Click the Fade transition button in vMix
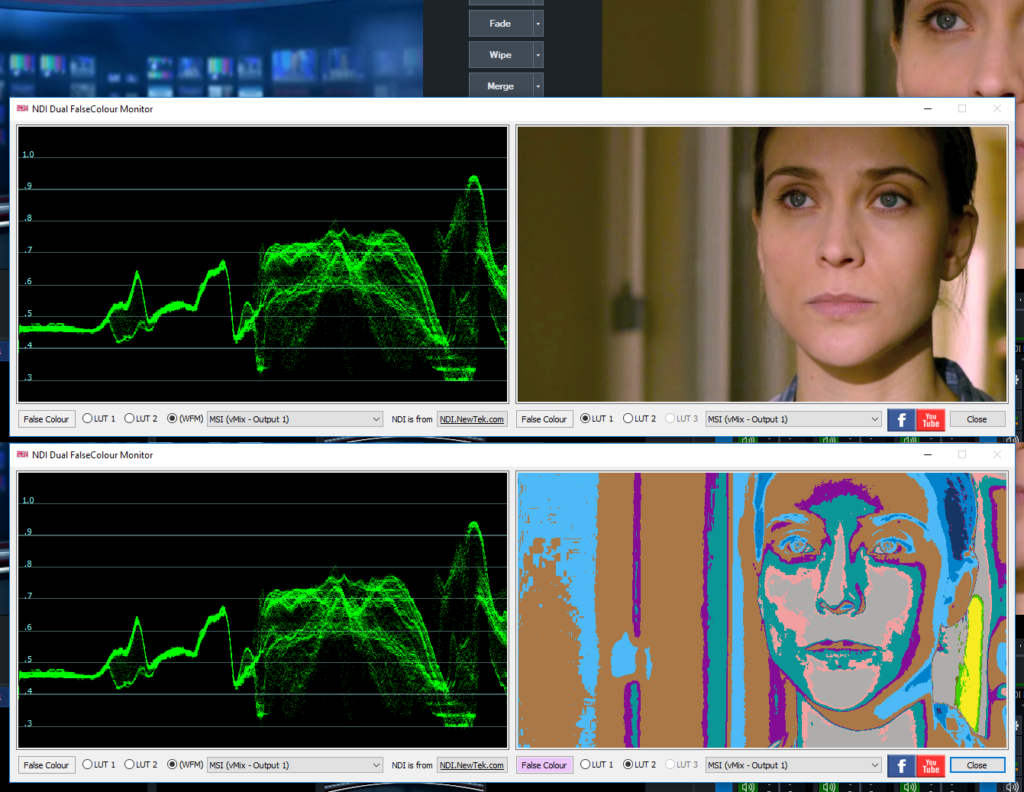 tap(501, 24)
